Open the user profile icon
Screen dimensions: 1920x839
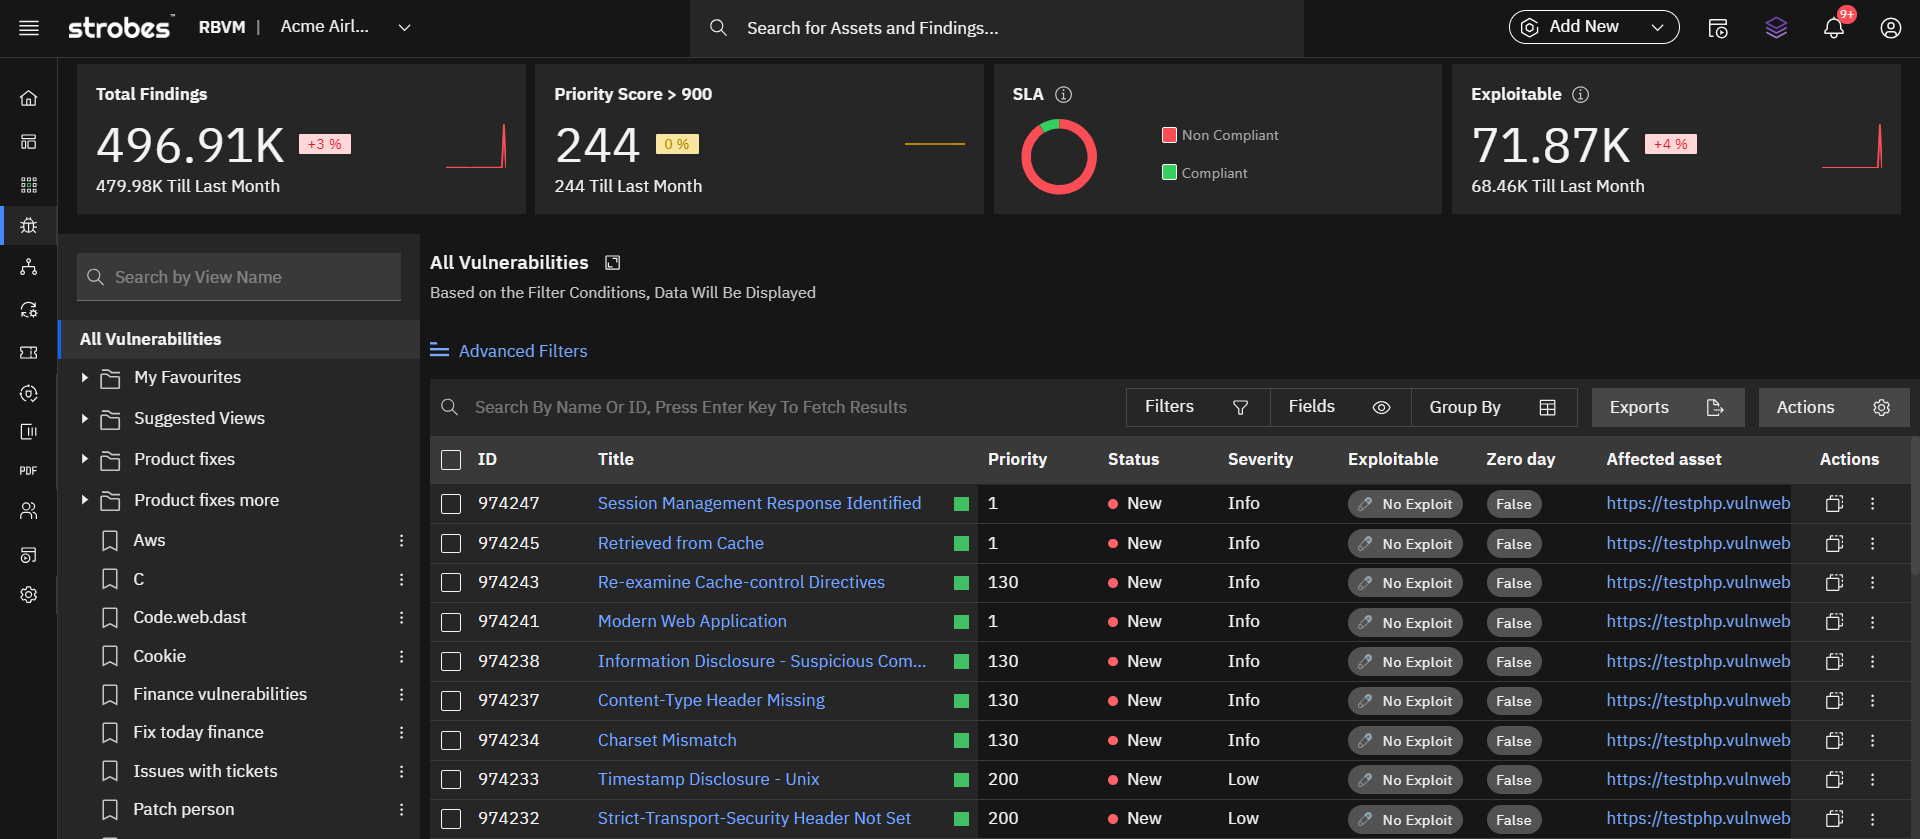click(x=1890, y=28)
